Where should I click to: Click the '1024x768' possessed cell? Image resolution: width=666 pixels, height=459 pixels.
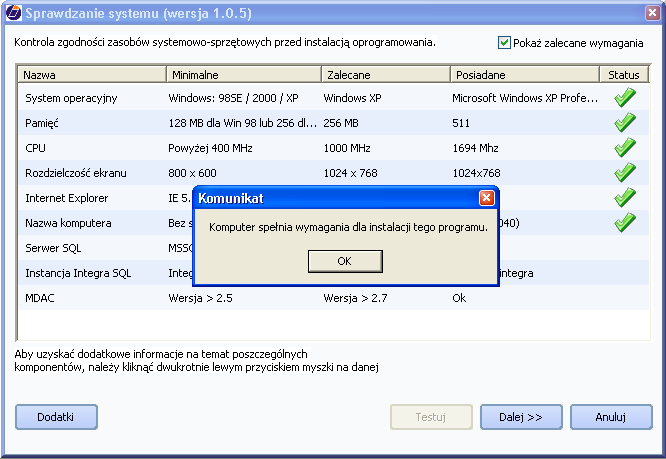point(476,173)
